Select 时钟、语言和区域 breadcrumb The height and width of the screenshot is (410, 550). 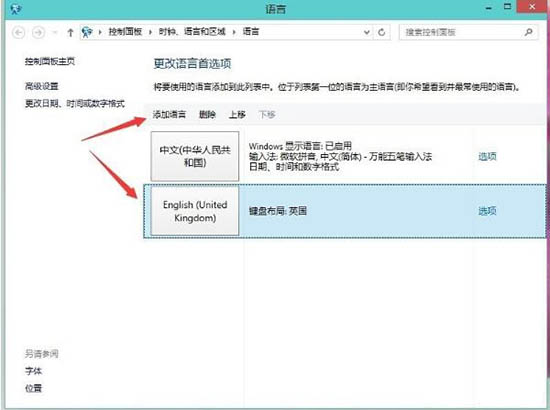point(192,32)
